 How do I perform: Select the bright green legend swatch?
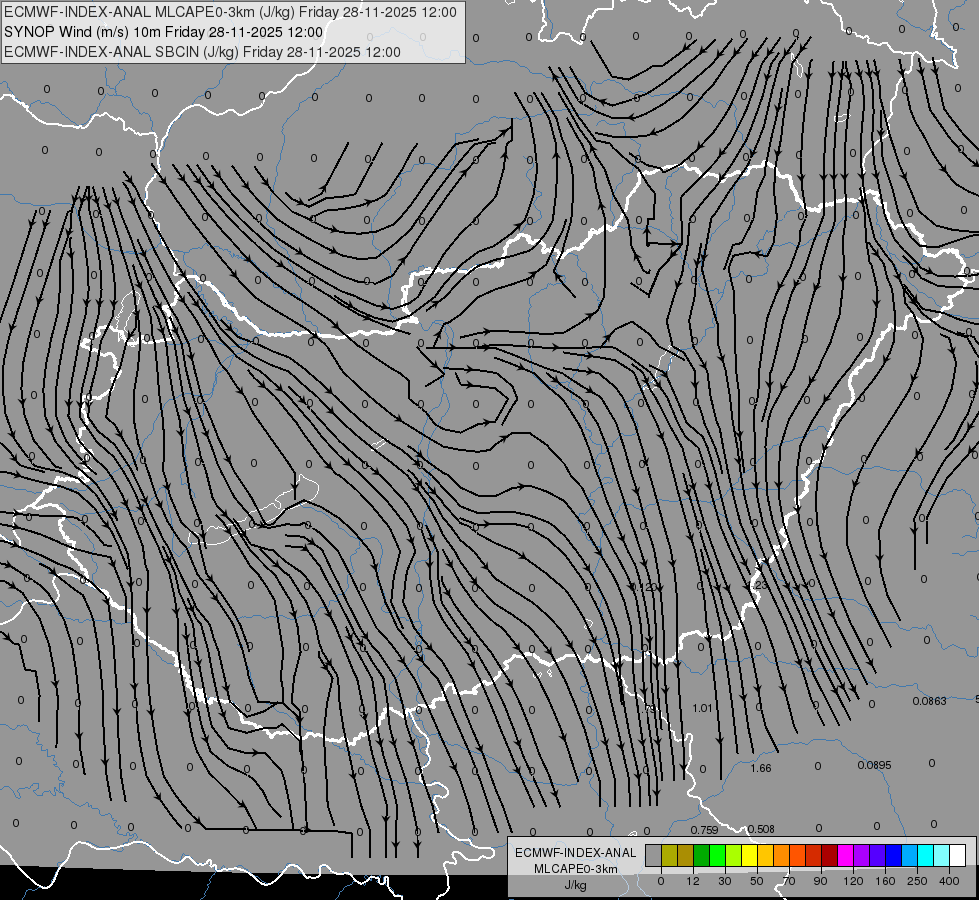(717, 856)
